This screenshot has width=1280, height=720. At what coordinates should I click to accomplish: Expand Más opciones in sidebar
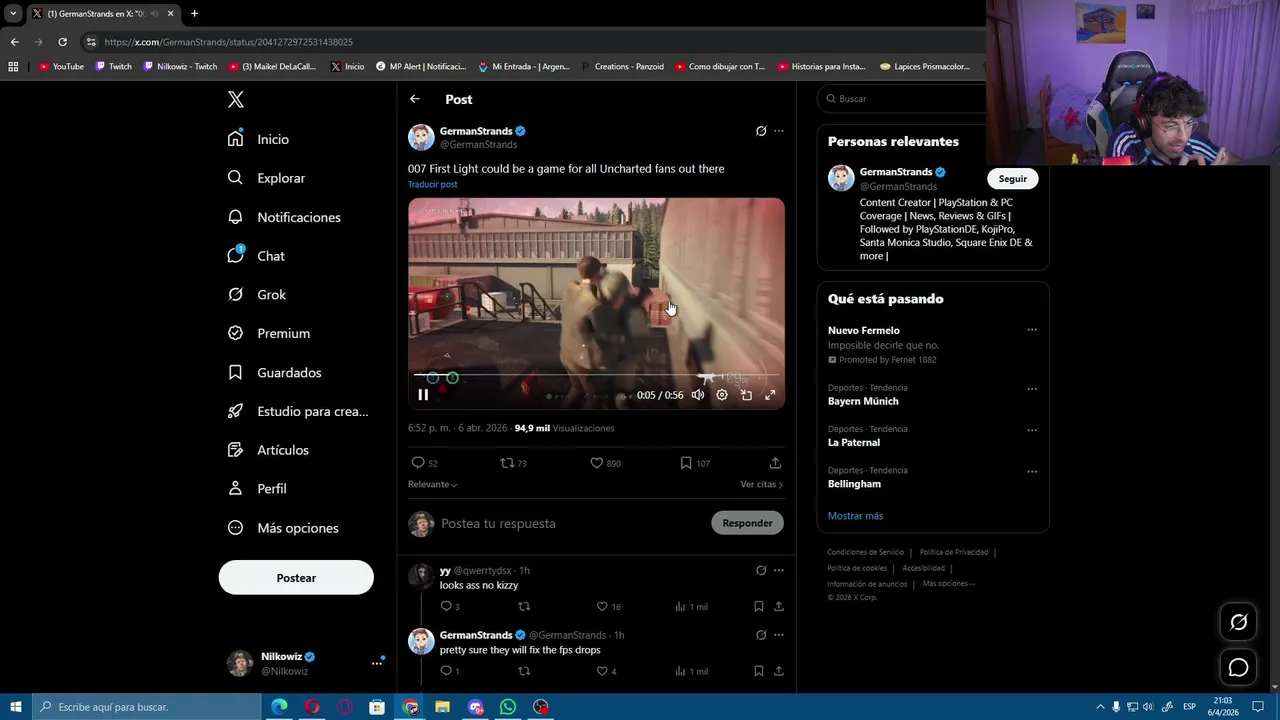(282, 528)
